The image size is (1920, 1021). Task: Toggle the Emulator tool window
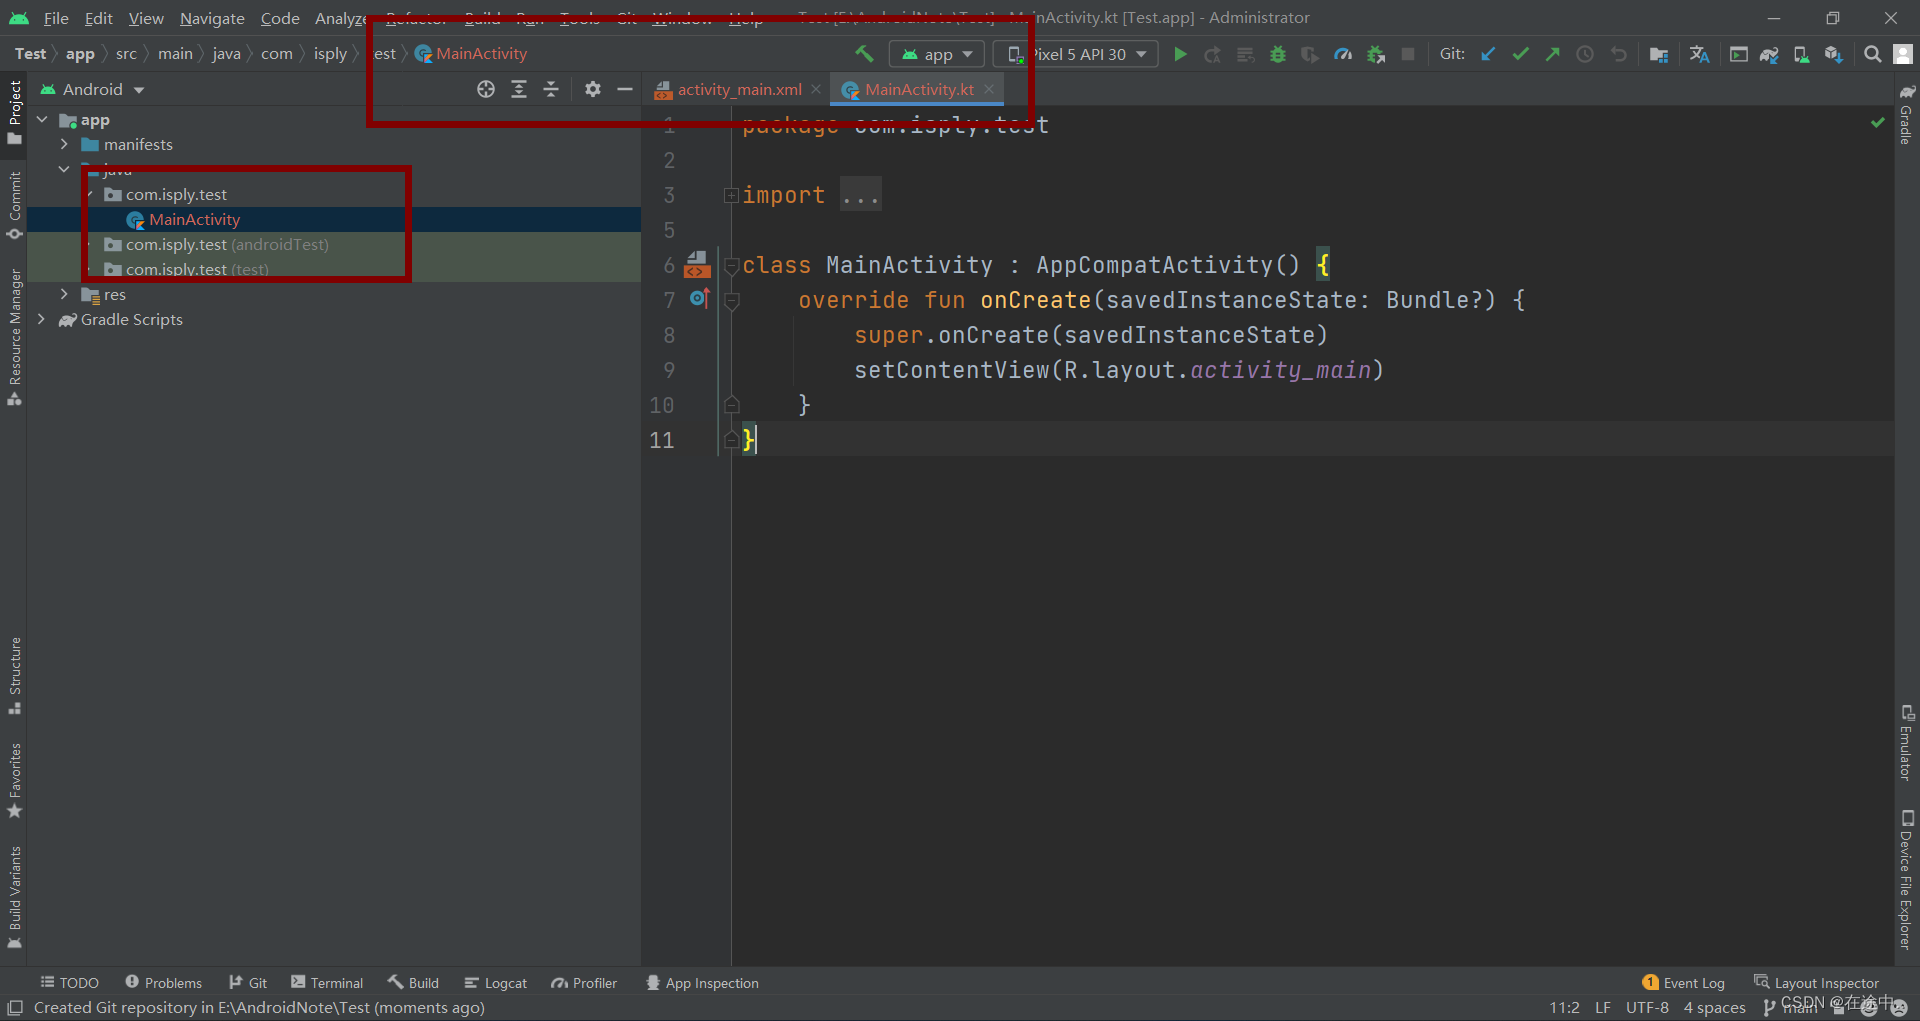(1906, 743)
